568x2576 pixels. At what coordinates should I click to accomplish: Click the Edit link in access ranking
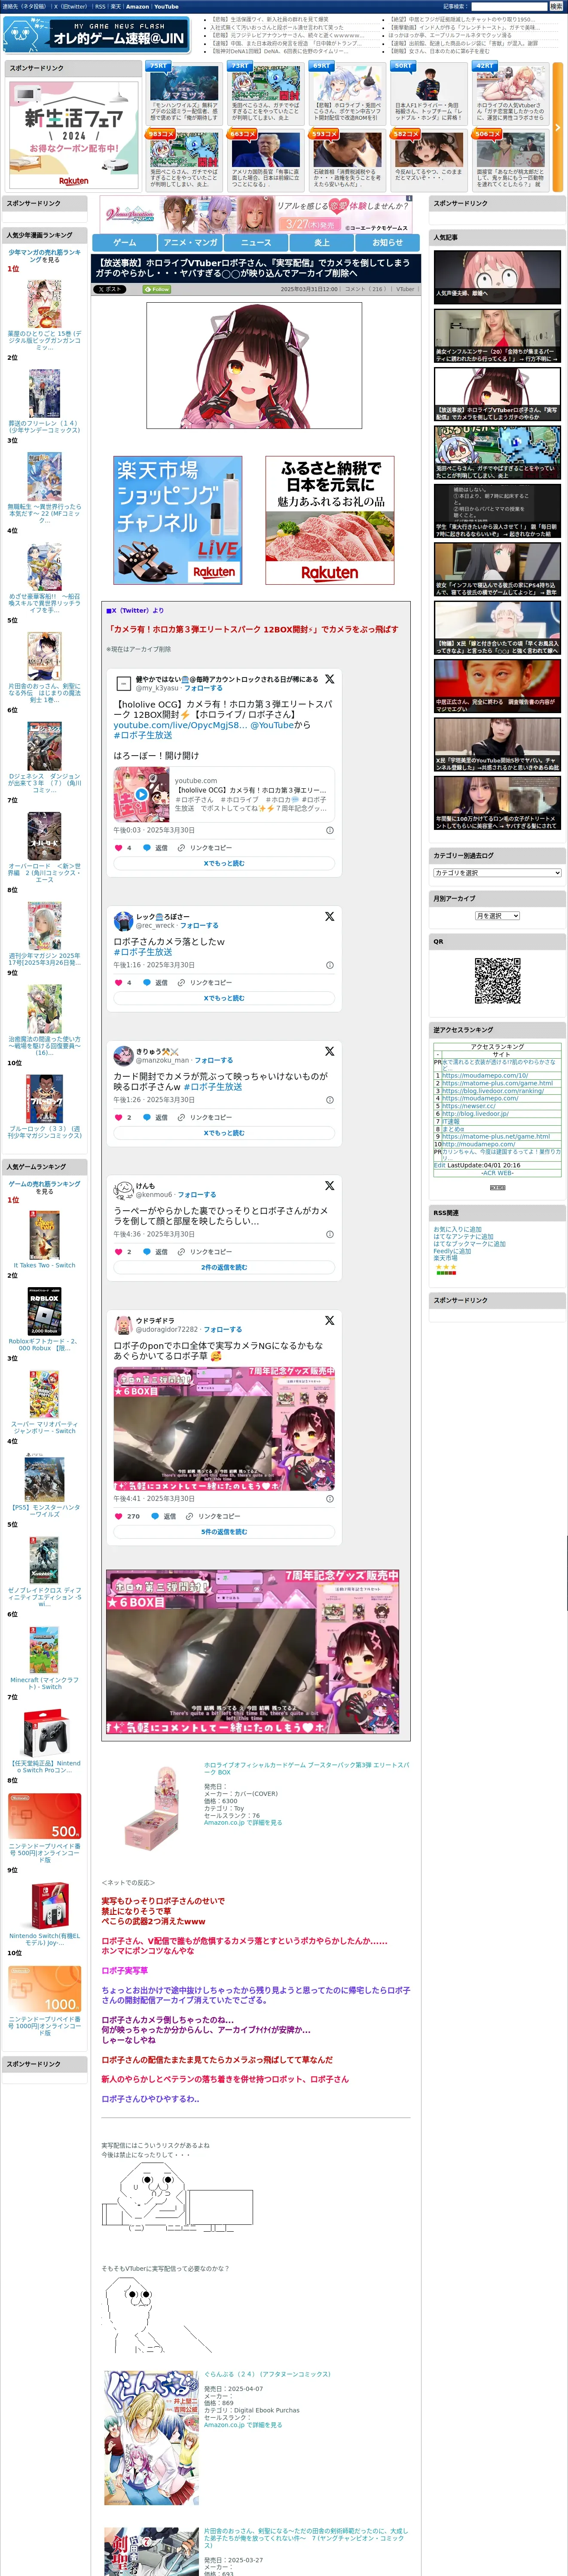439,1165
